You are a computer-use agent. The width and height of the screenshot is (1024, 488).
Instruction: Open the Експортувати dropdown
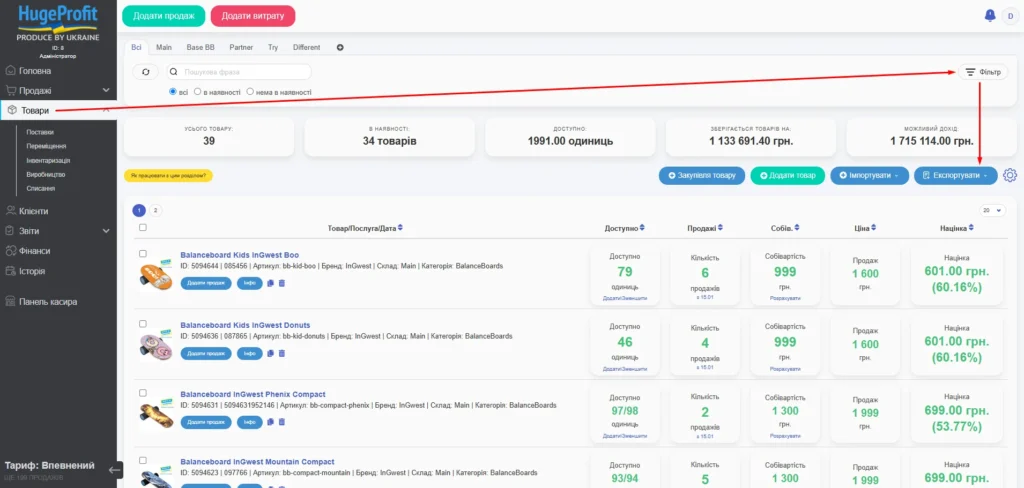[956, 176]
